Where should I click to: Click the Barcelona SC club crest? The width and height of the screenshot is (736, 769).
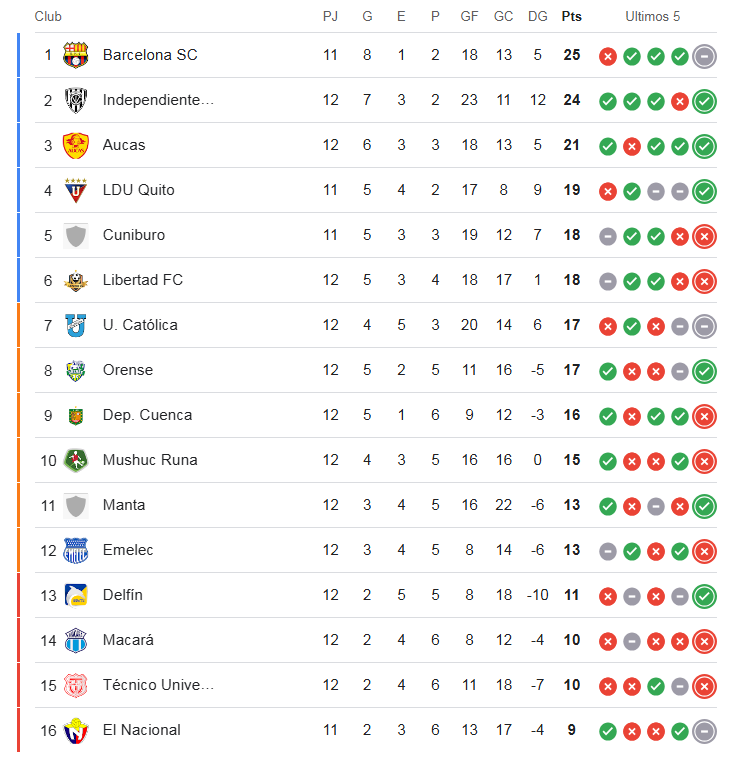pyautogui.click(x=76, y=55)
